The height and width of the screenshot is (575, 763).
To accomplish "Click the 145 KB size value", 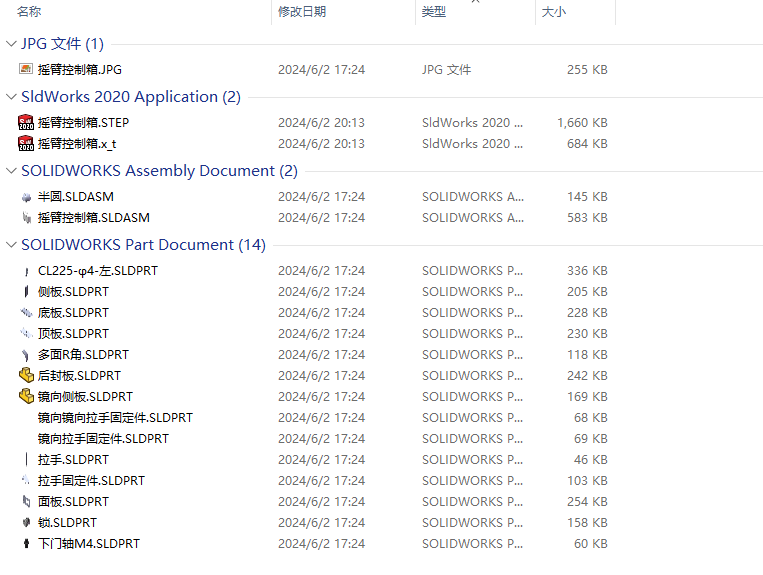I will [x=587, y=197].
